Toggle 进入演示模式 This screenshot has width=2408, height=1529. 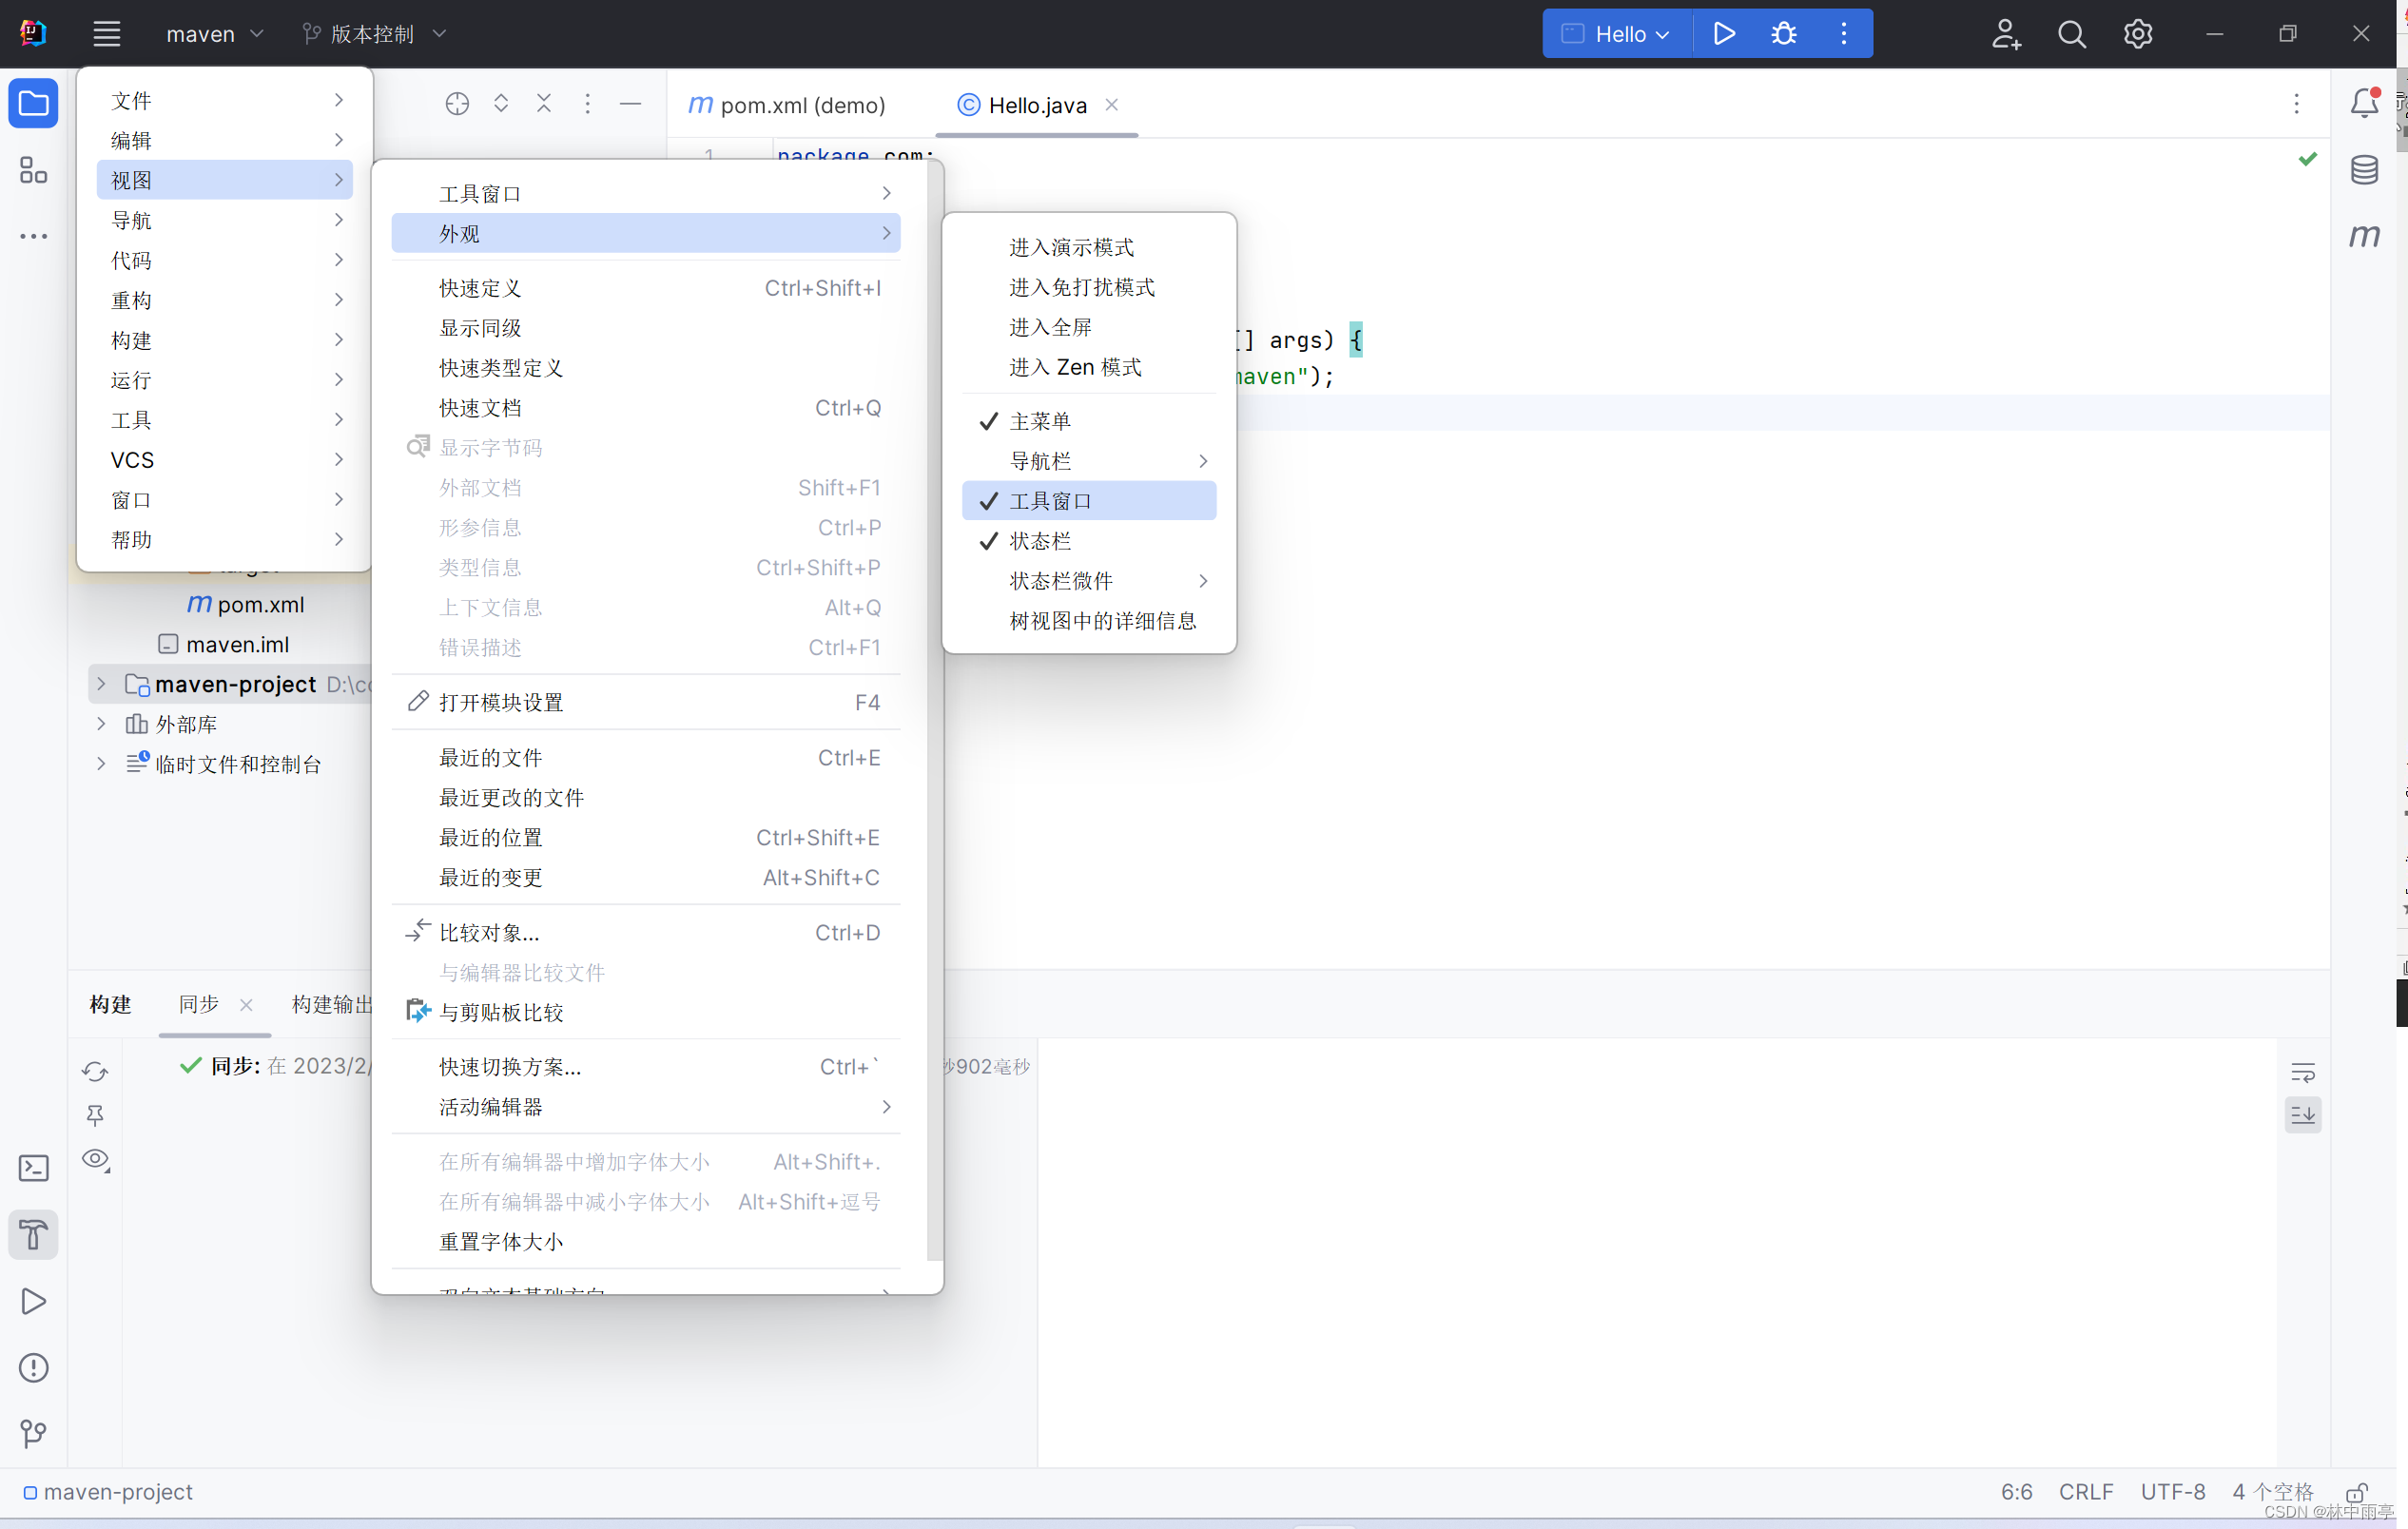click(x=1089, y=247)
